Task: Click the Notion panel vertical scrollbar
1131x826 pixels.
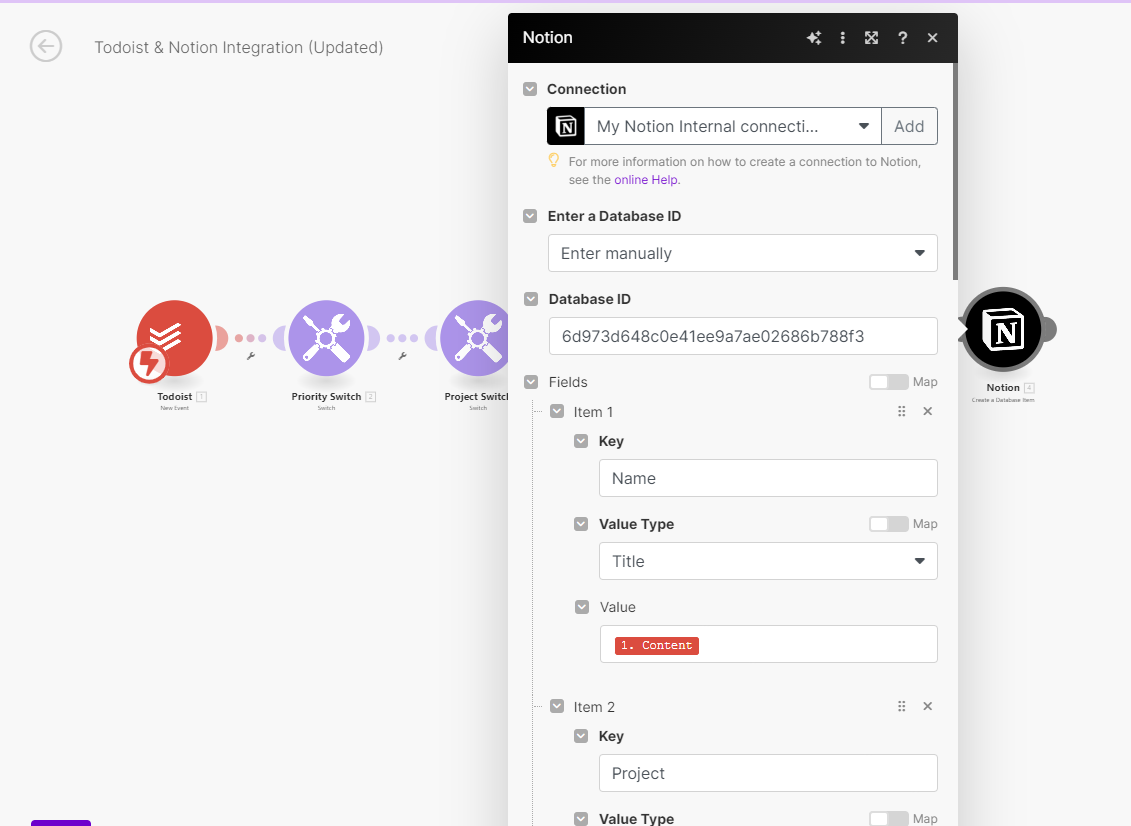Action: pos(955,172)
